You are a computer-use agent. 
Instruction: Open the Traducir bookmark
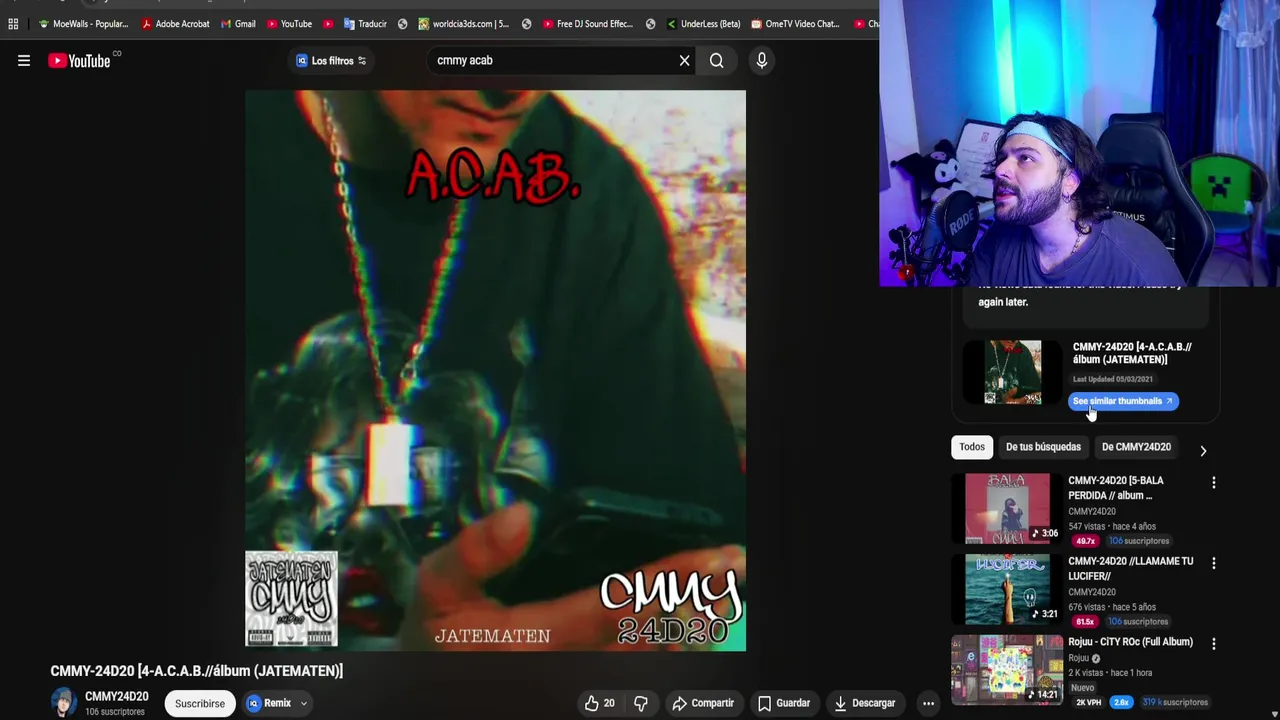(x=365, y=24)
